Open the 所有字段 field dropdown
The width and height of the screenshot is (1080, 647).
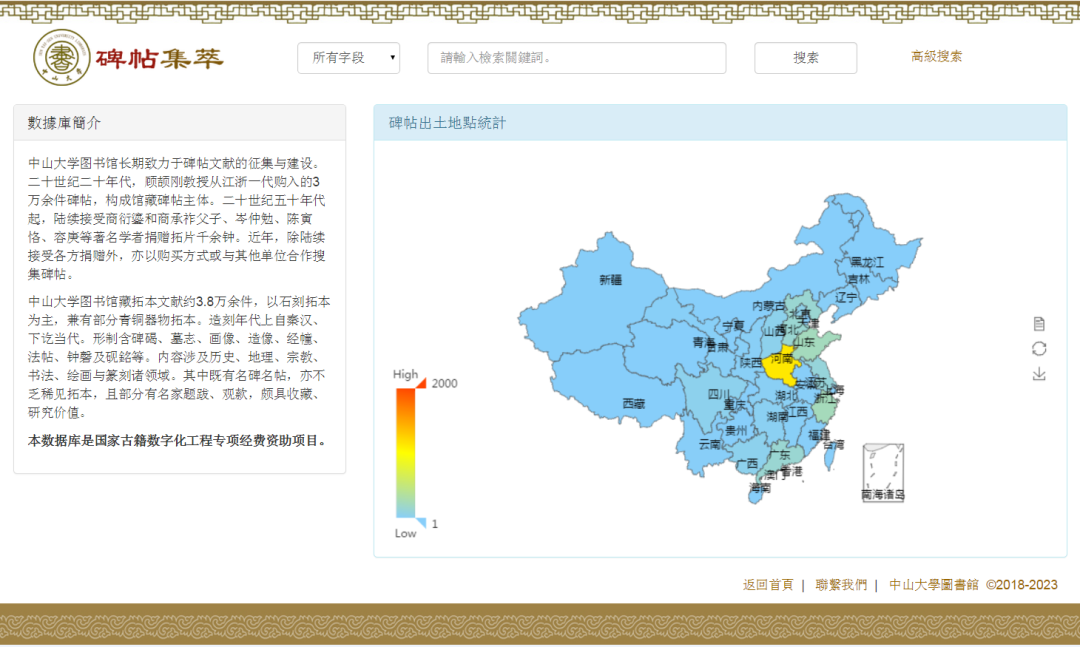[349, 58]
